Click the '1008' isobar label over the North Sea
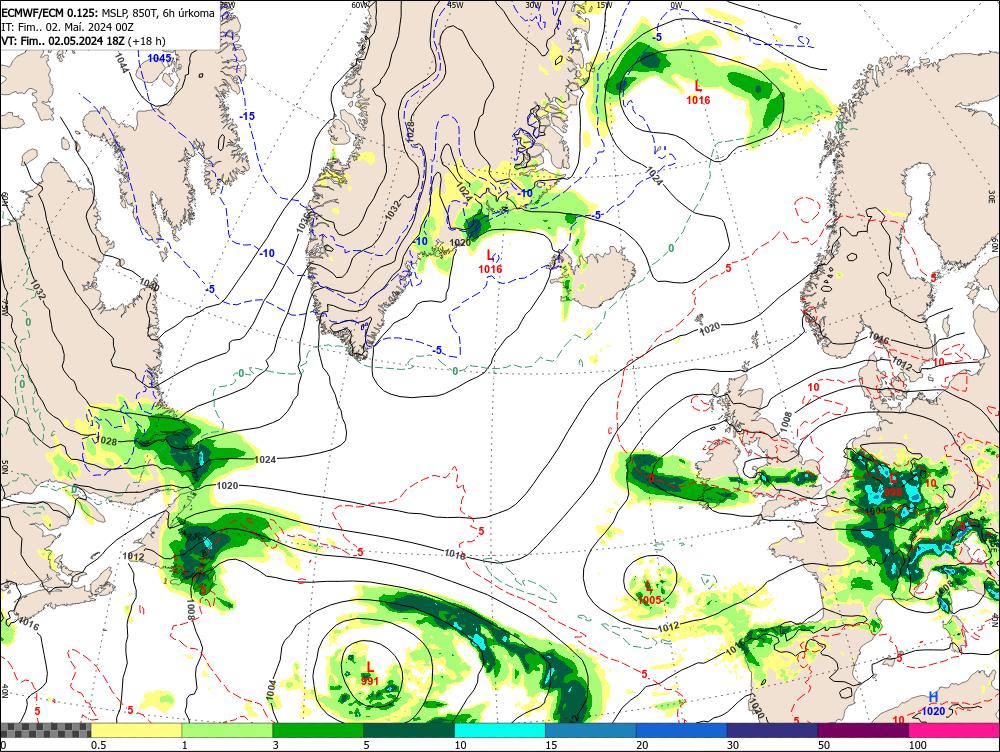Image resolution: width=1000 pixels, height=752 pixels. point(786,422)
